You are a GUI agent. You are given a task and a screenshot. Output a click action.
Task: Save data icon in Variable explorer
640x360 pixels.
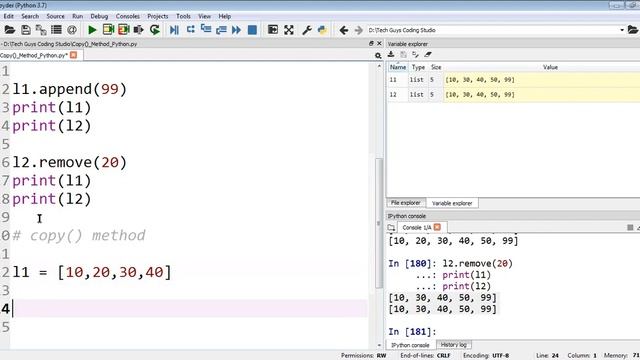tap(403, 54)
